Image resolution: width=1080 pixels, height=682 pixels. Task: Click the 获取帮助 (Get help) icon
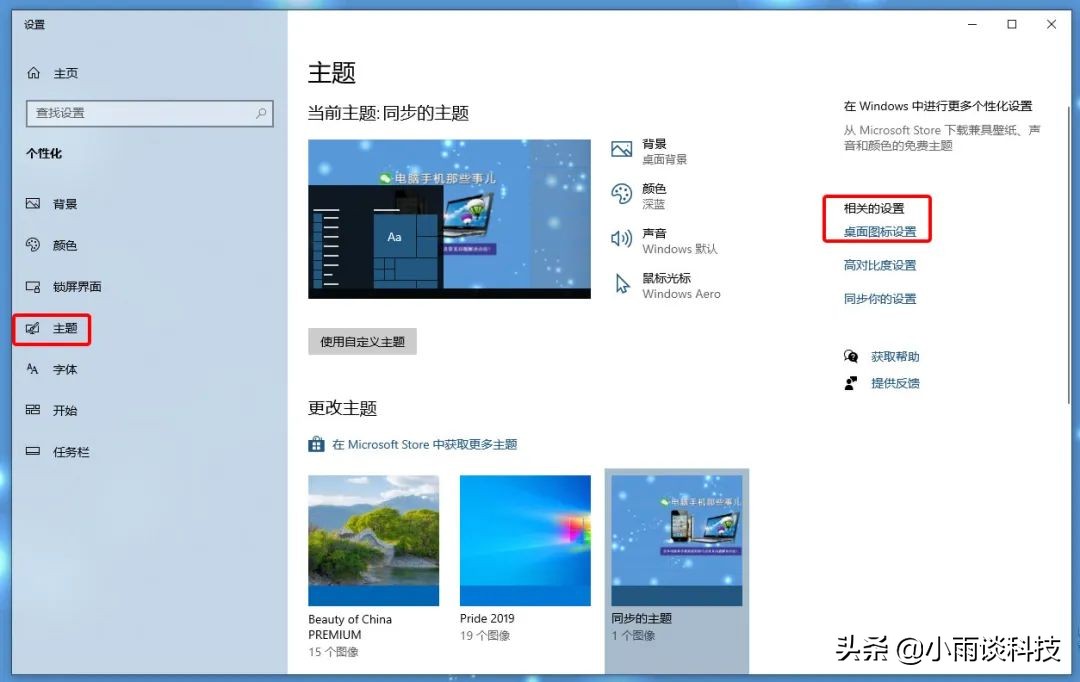(849, 356)
